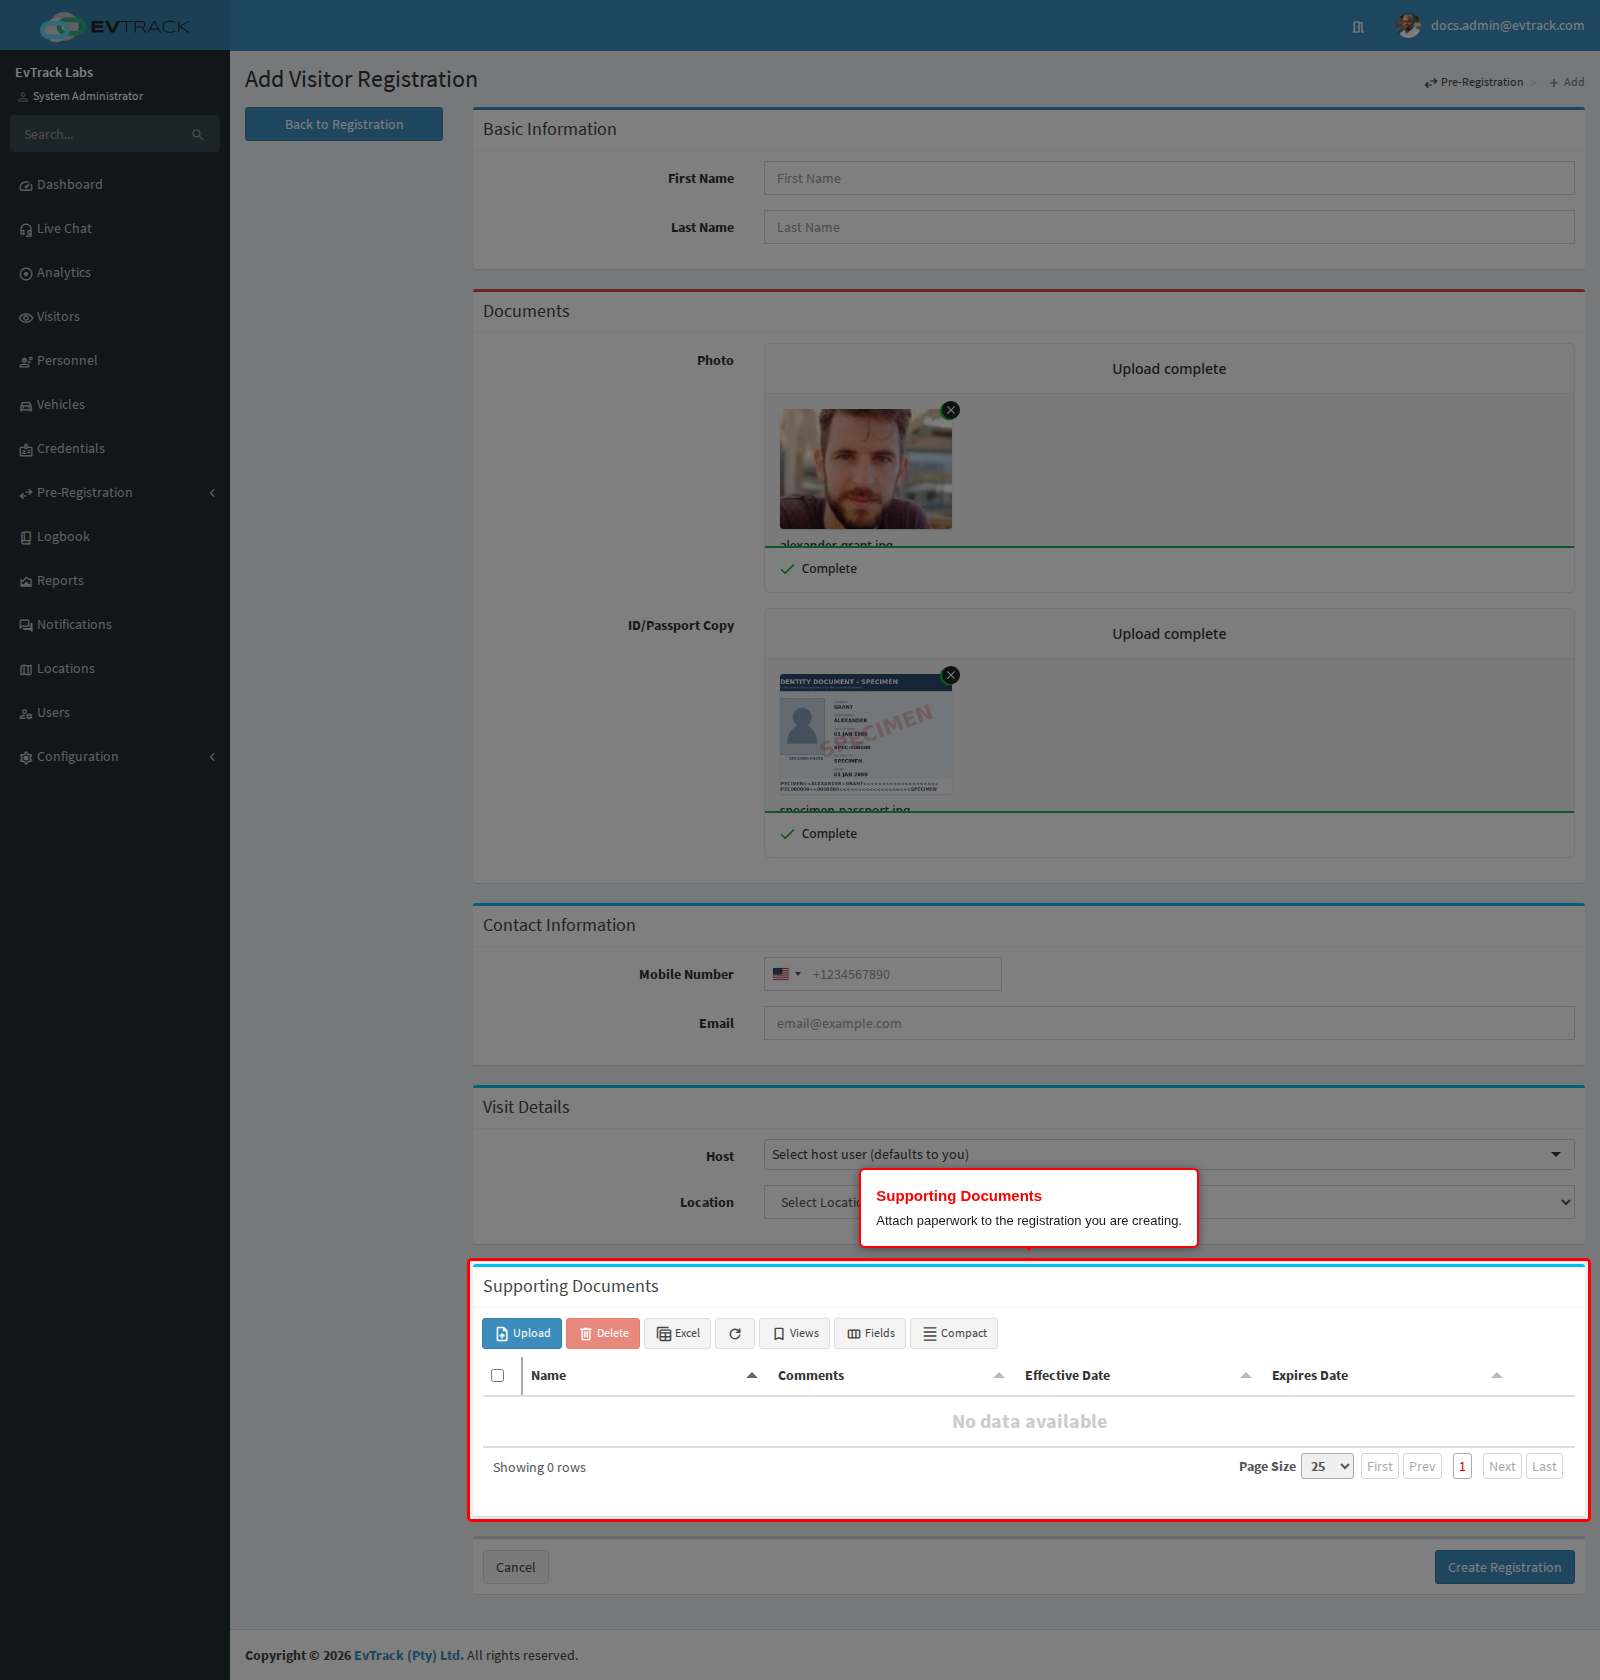Open the Page Size dropdown
The height and width of the screenshot is (1680, 1600).
[x=1327, y=1466]
